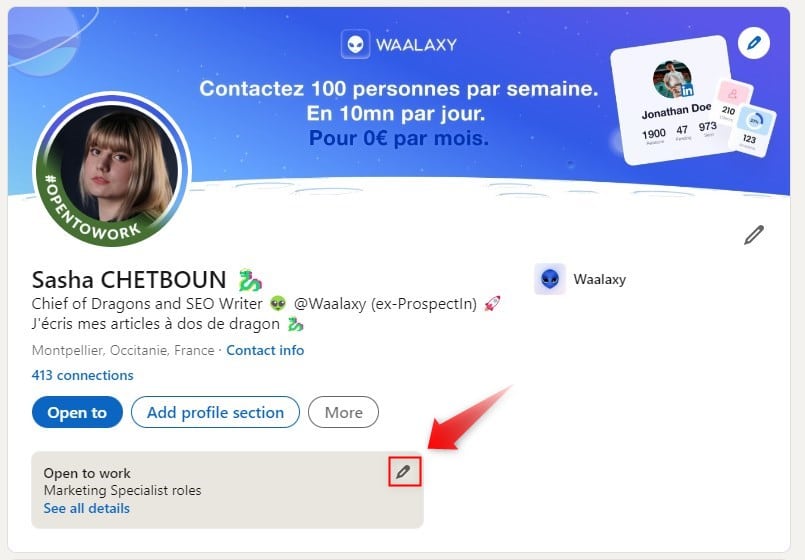Open the Contact info link
805x560 pixels.
(x=265, y=351)
